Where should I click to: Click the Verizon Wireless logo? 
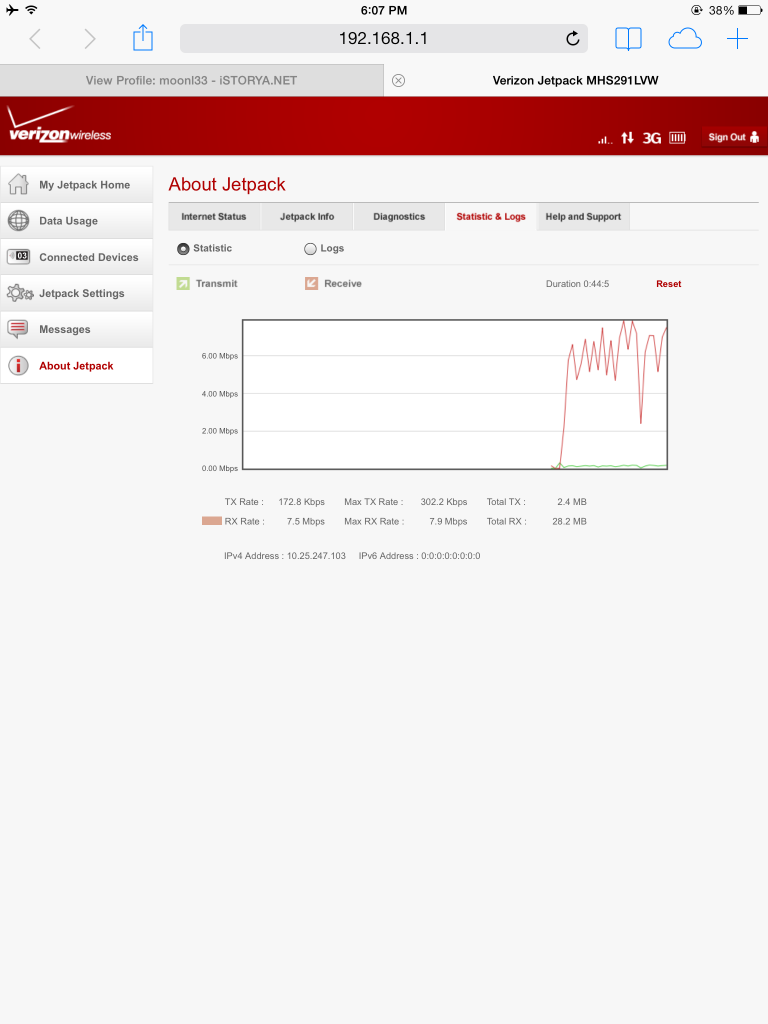pyautogui.click(x=58, y=127)
